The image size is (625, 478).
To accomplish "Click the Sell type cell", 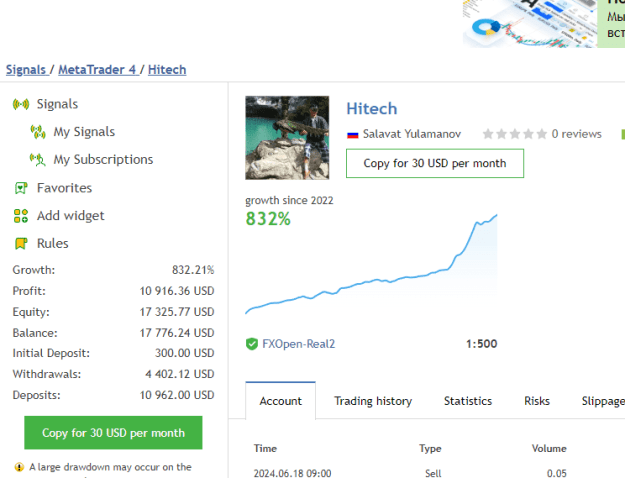I will click(433, 473).
